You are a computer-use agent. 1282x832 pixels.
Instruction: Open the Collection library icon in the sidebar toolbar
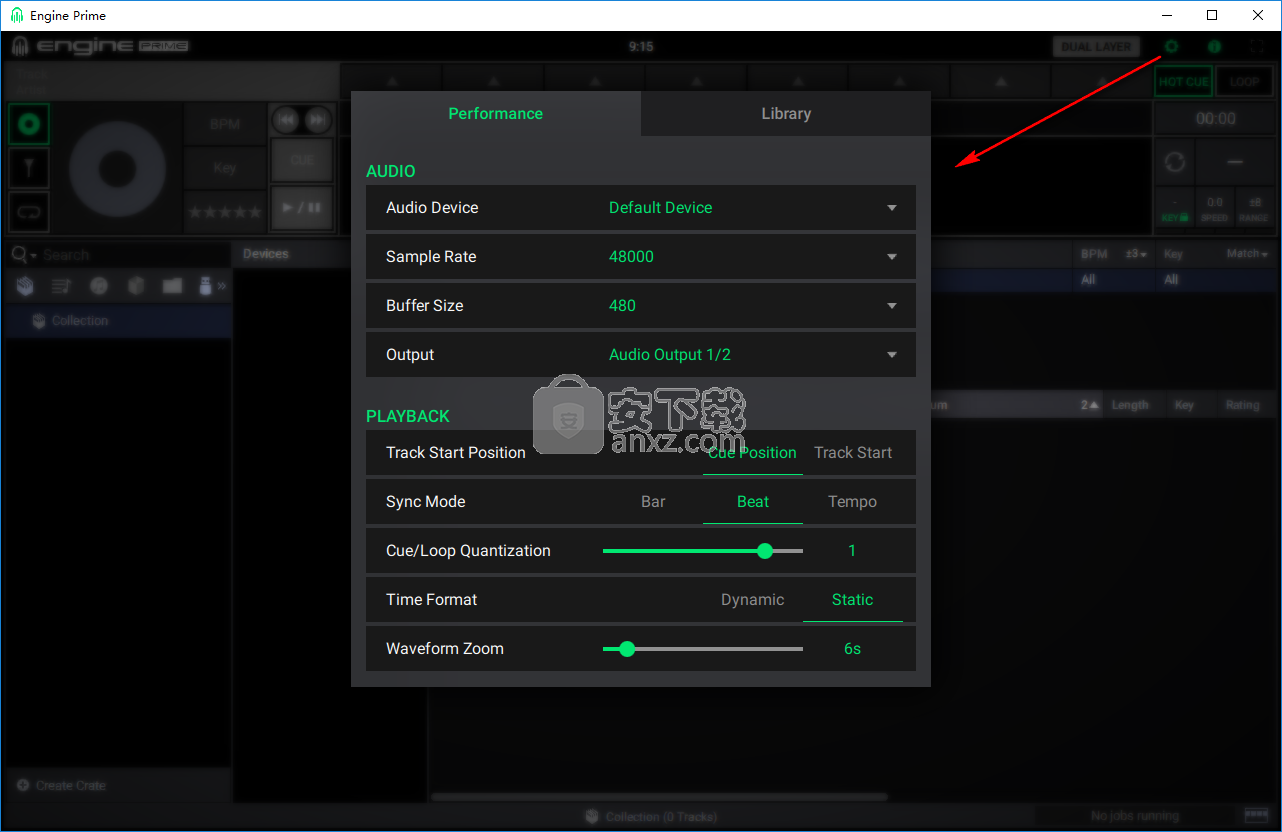pos(25,286)
